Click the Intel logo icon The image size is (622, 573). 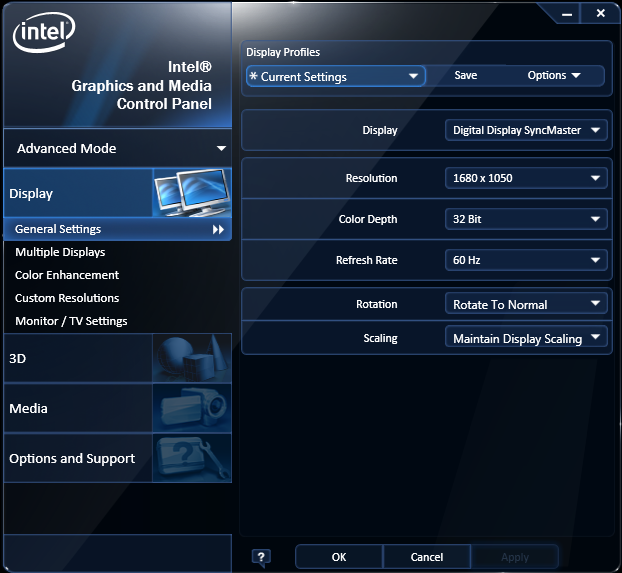click(44, 32)
